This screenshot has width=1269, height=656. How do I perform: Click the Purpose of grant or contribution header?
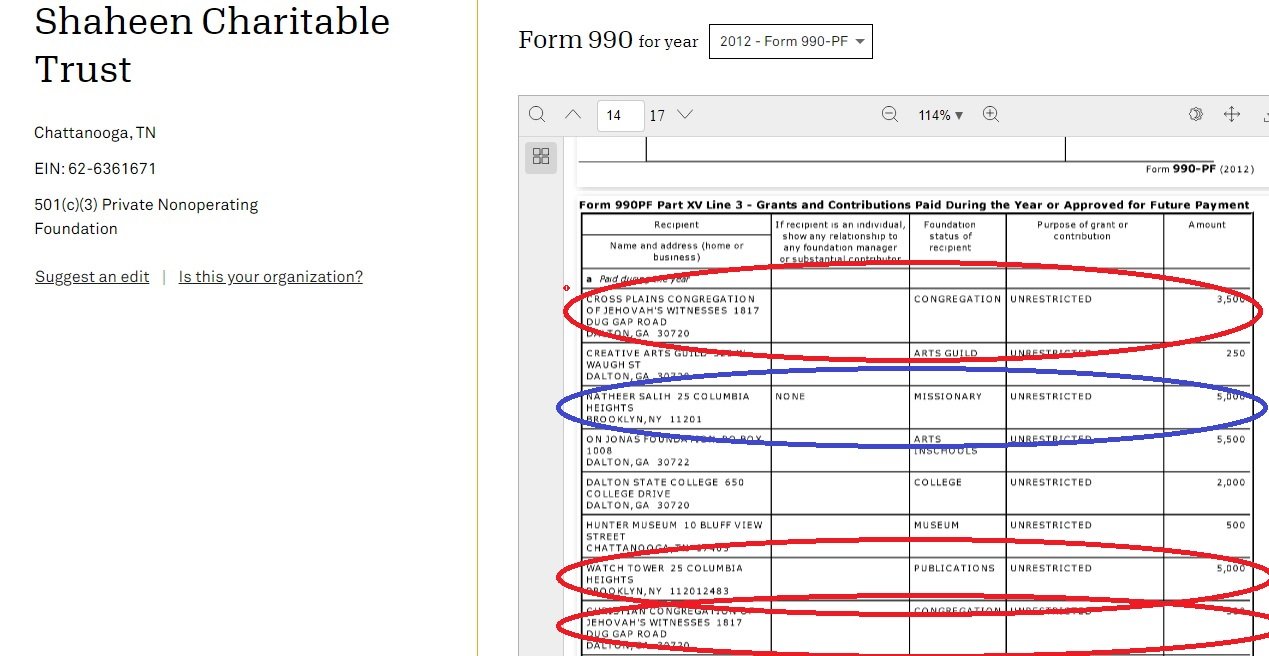(x=1083, y=231)
